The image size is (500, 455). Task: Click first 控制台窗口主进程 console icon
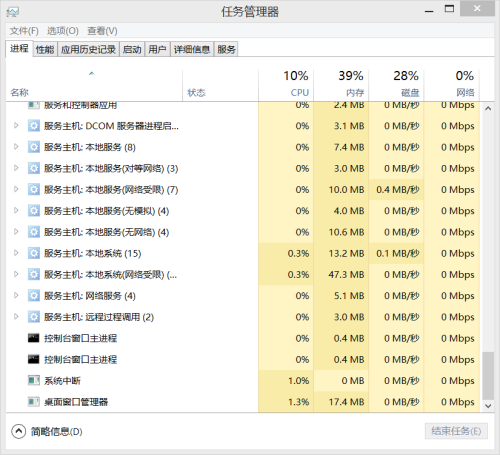point(34,338)
